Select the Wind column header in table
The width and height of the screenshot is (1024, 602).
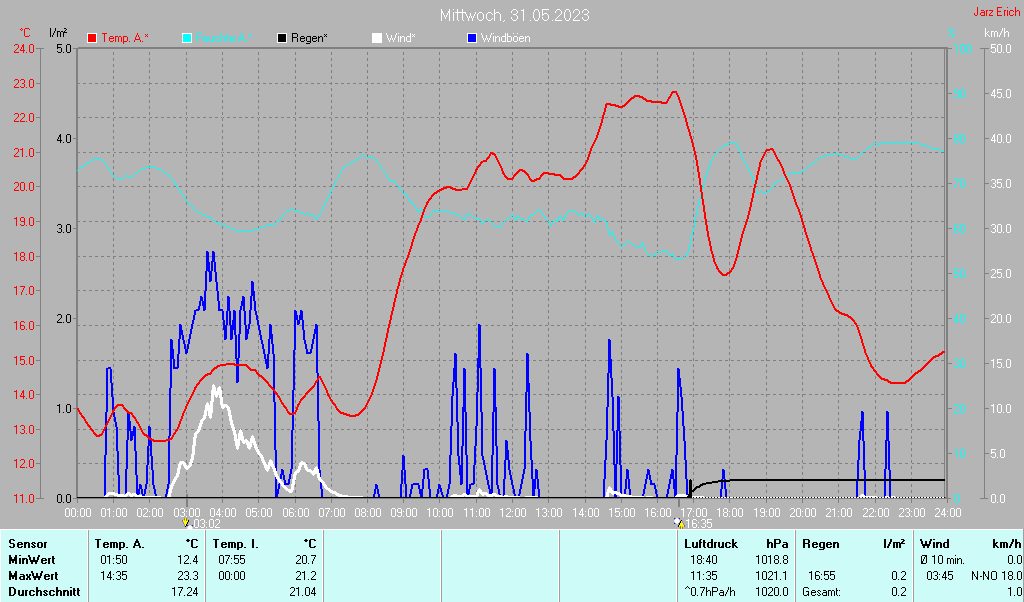point(935,544)
